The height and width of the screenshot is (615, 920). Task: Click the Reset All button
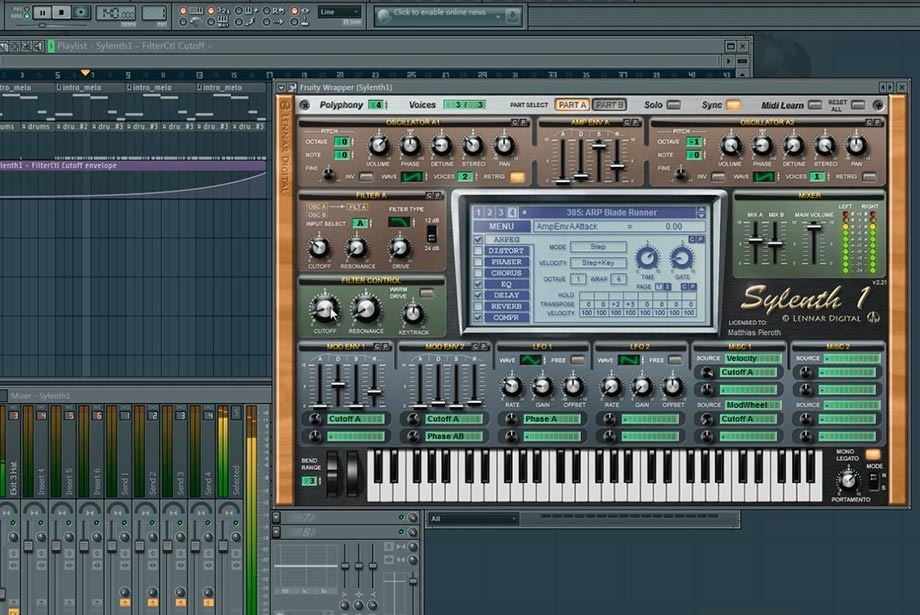858,105
